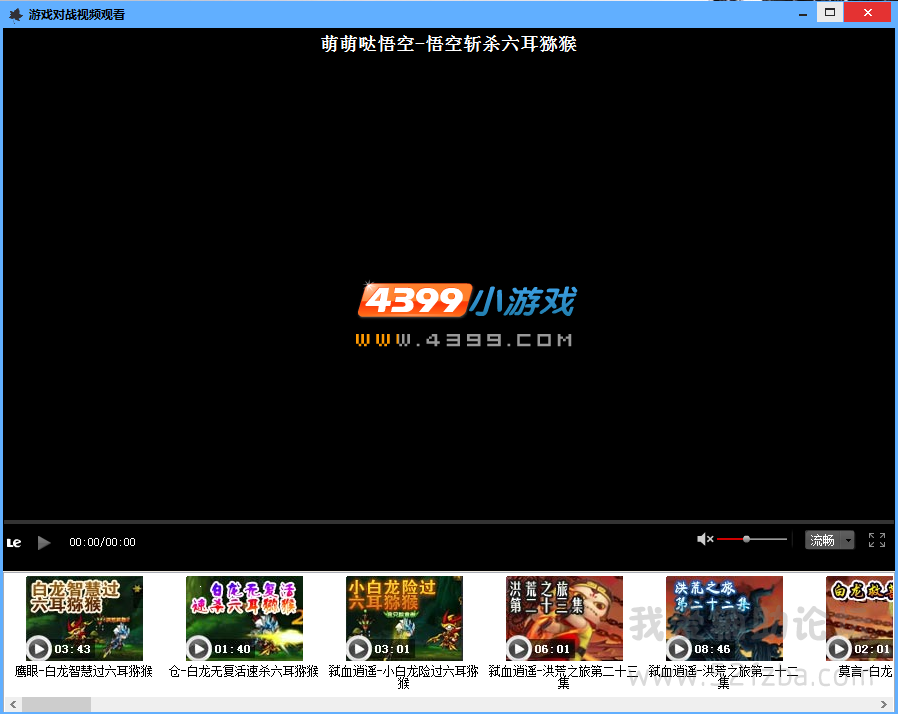Close the 游戏对战视频观看 window
The image size is (898, 714).
coord(868,13)
